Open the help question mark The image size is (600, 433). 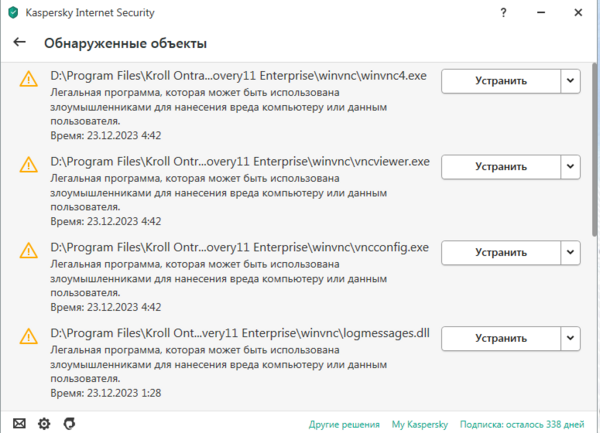tap(504, 14)
